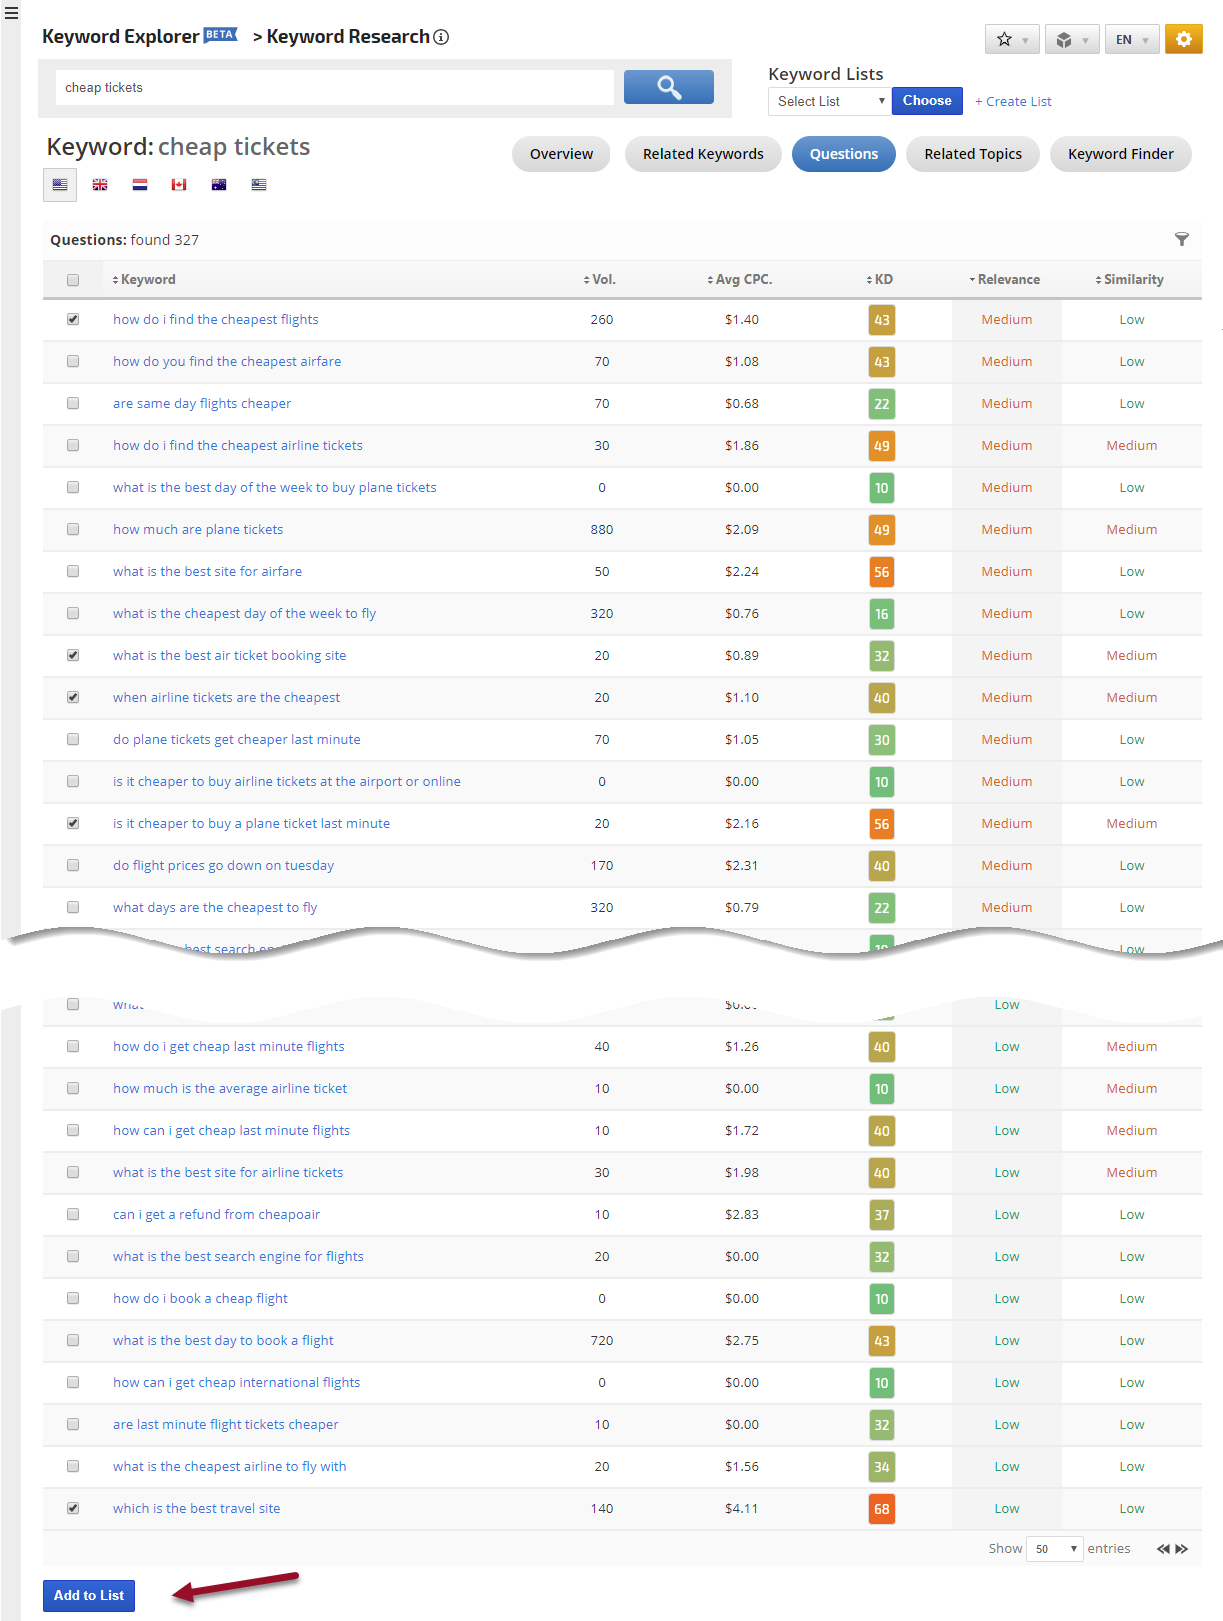
Task: Switch to the Related Keywords tab
Action: 702,154
